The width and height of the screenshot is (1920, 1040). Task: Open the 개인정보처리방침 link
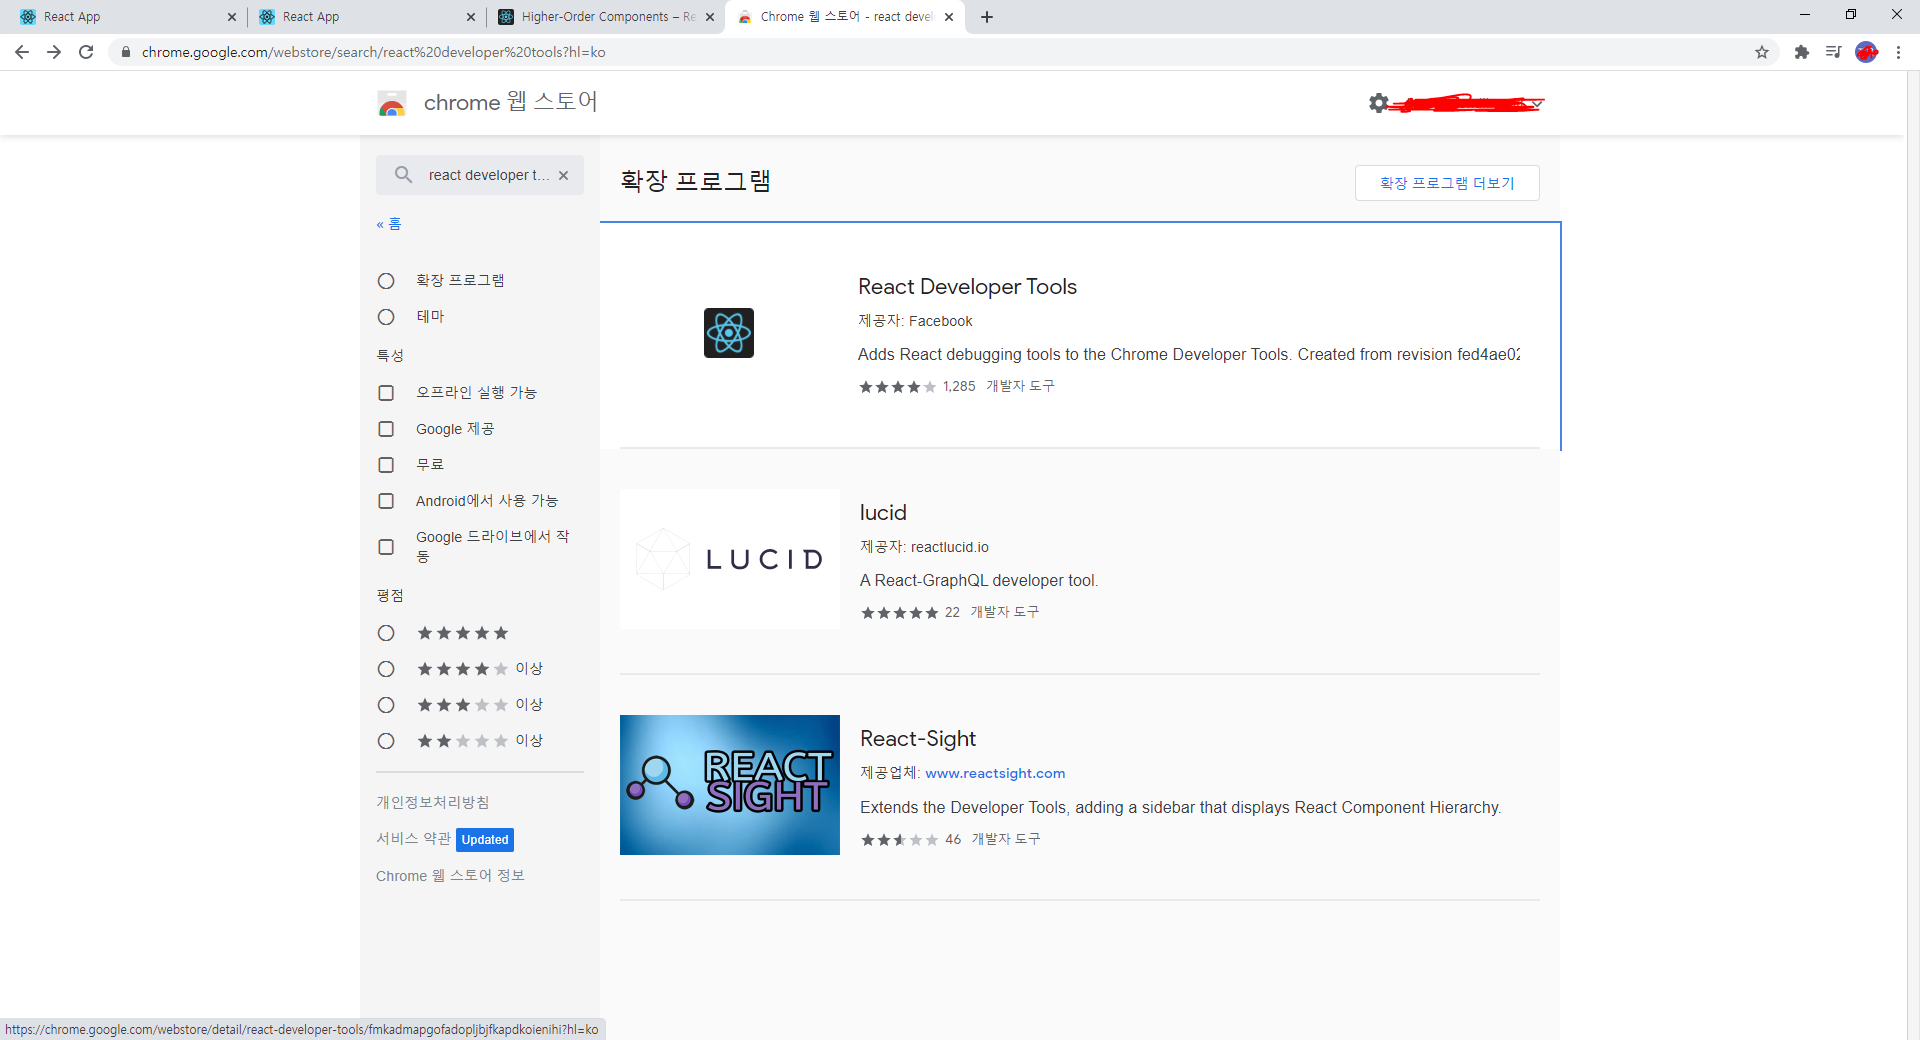[433, 802]
